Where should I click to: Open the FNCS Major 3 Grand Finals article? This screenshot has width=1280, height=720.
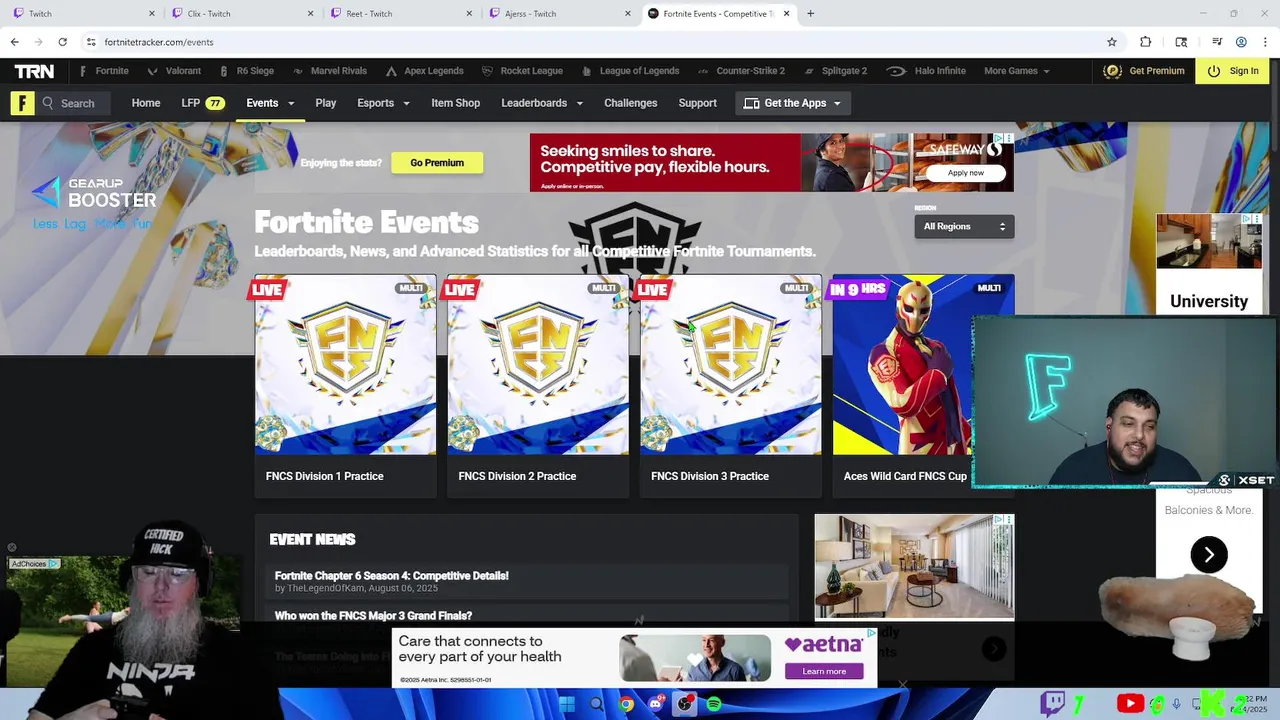pyautogui.click(x=373, y=616)
